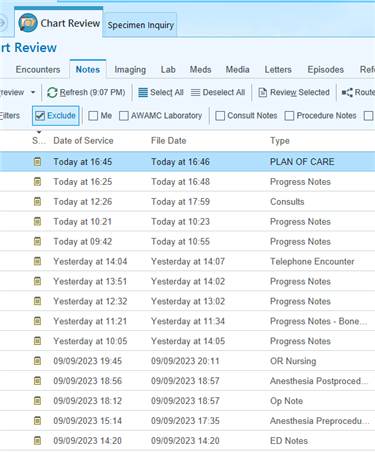Enable the Procedure Notes filter checkbox
The width and height of the screenshot is (375, 453).
(x=289, y=116)
